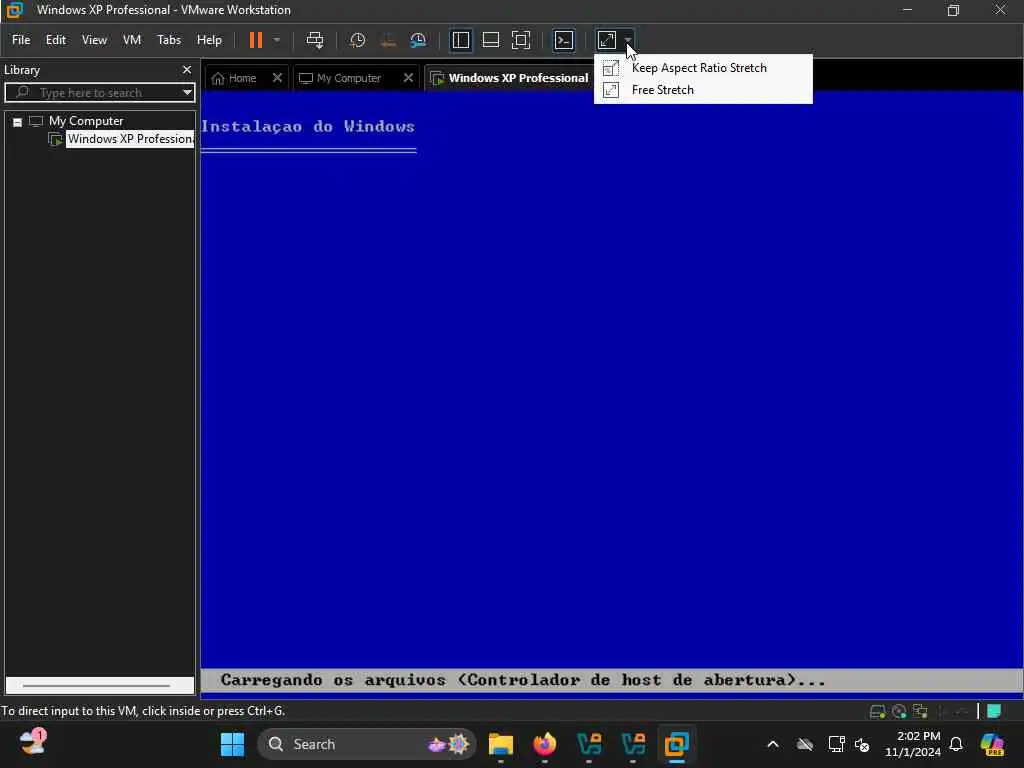
Task: Enter full screen mode
Action: pyautogui.click(x=520, y=40)
